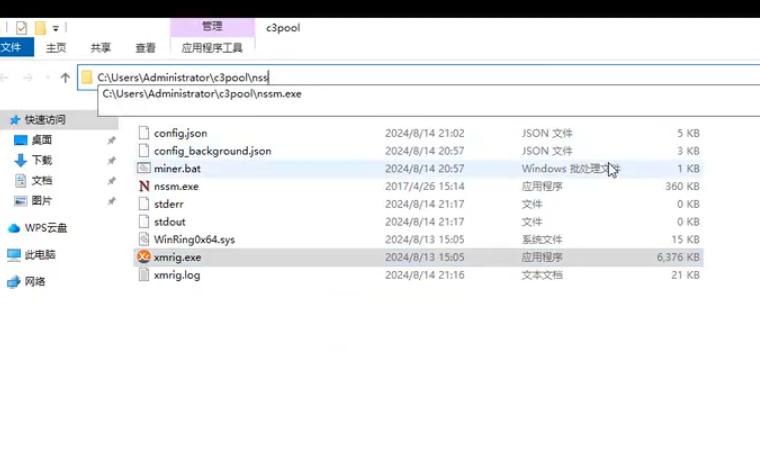Click the orange XMRig icon of xmrig.exe
Viewport: 760px width, 463px height.
pos(143,257)
